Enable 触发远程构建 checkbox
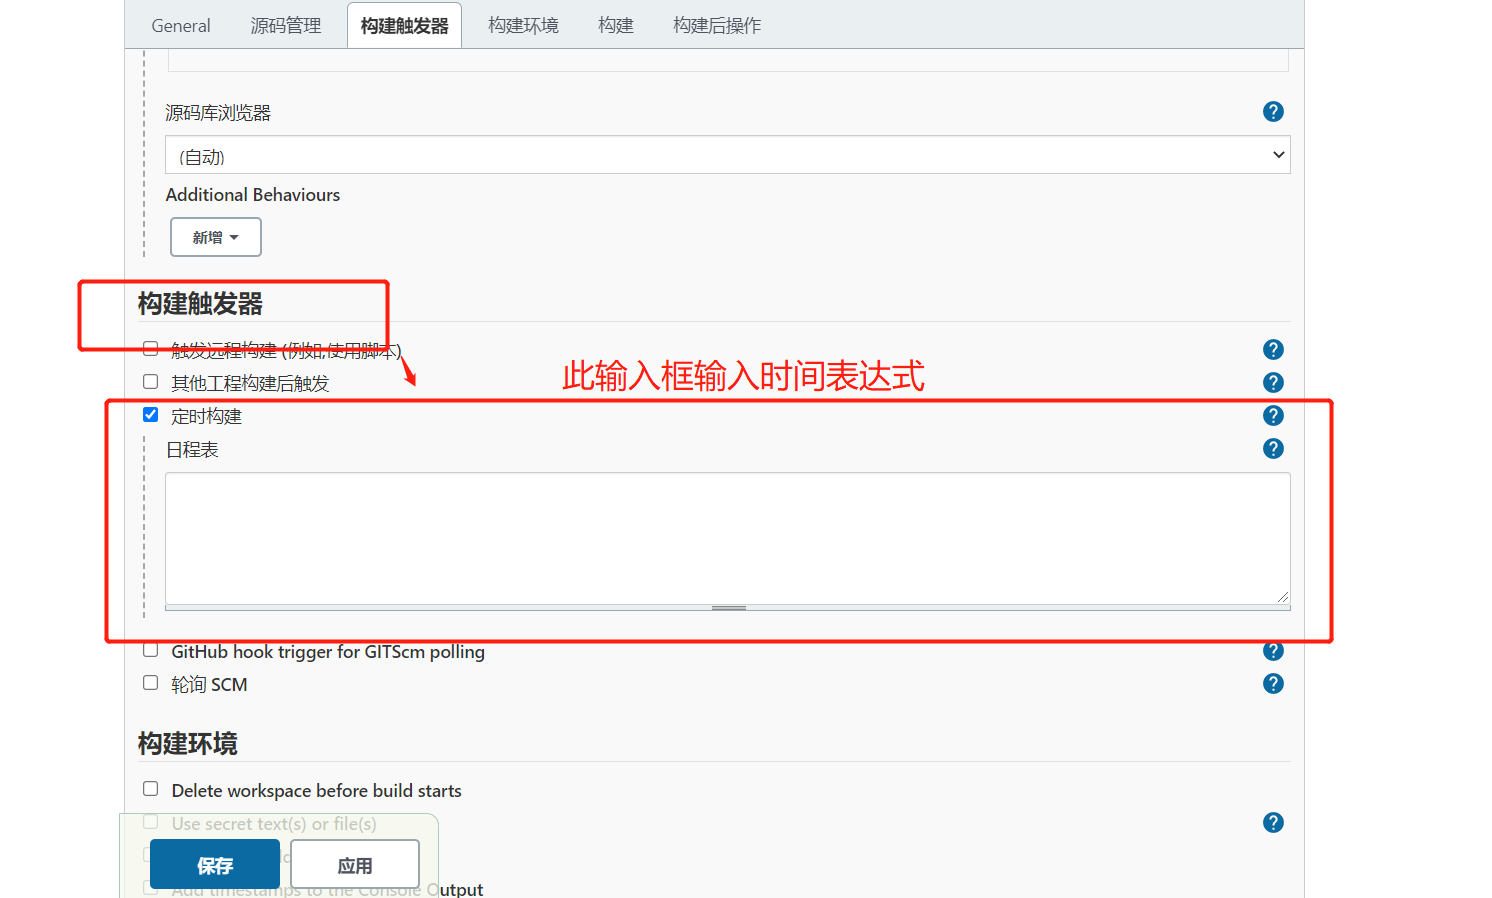This screenshot has width=1492, height=898. click(x=151, y=349)
